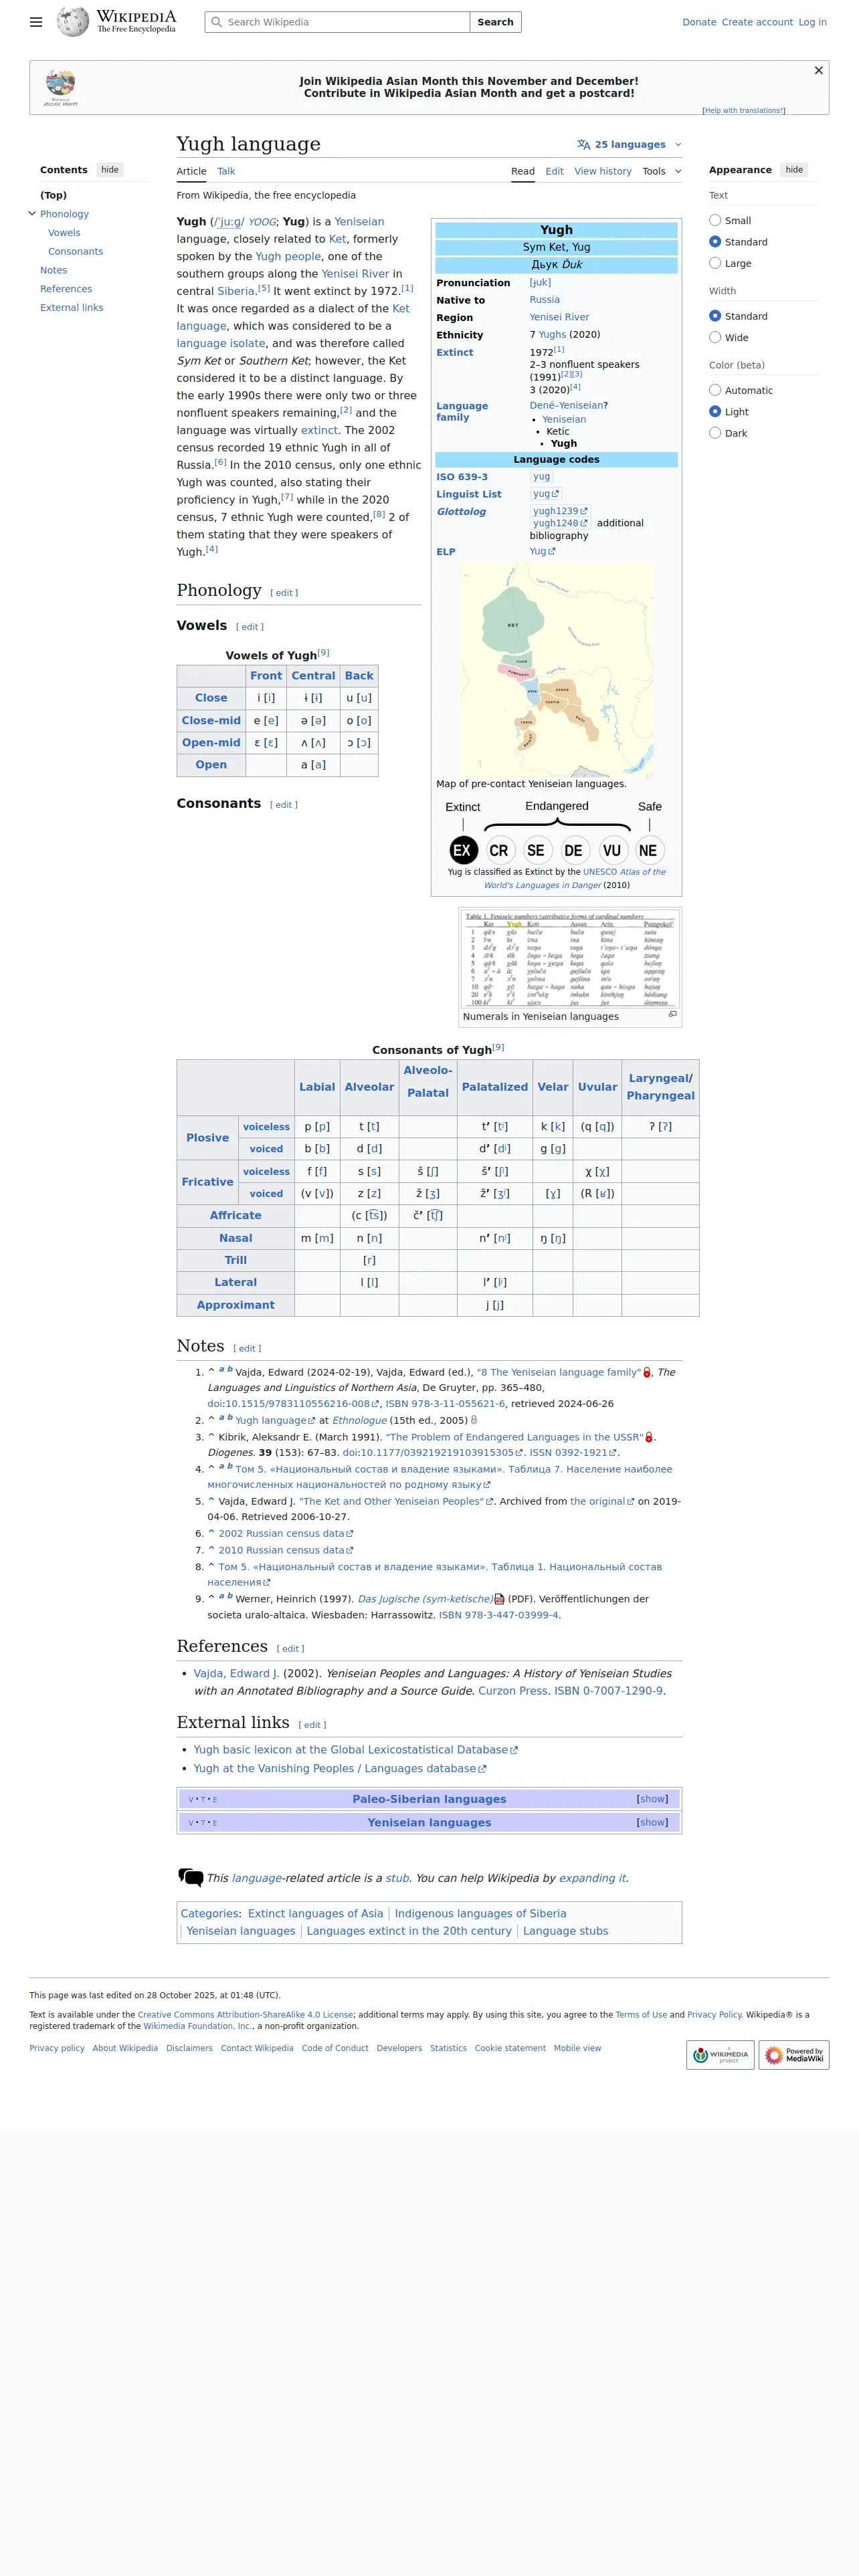Click the Powered by MediaWiki badge

click(794, 2055)
